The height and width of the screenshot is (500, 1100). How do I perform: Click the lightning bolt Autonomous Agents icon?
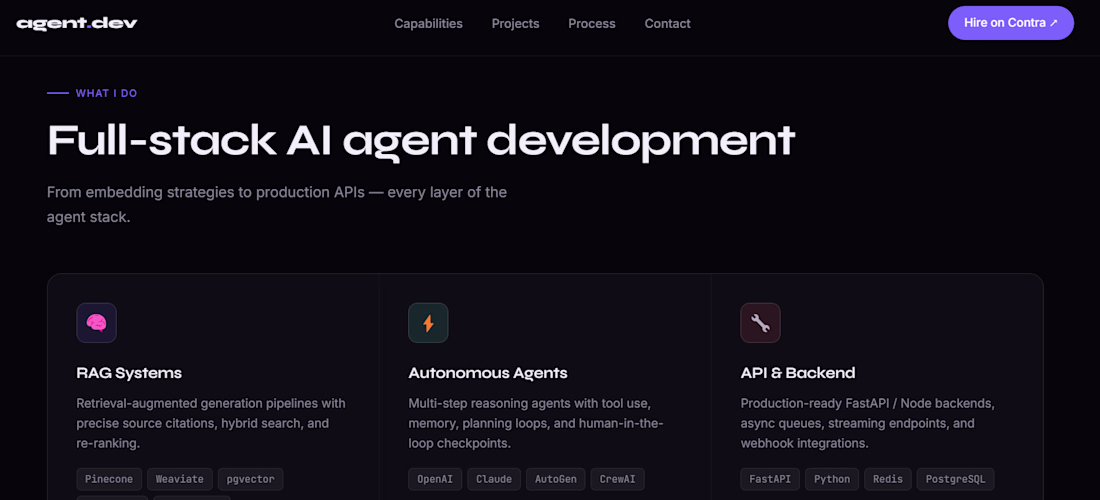click(x=428, y=323)
